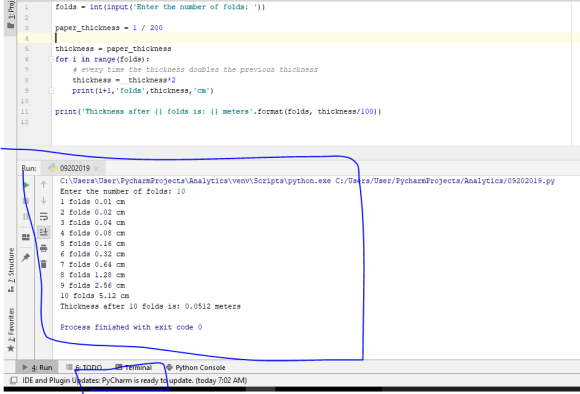The width and height of the screenshot is (580, 394).
Task: Open the 09202019.py script path link
Action: (445, 181)
